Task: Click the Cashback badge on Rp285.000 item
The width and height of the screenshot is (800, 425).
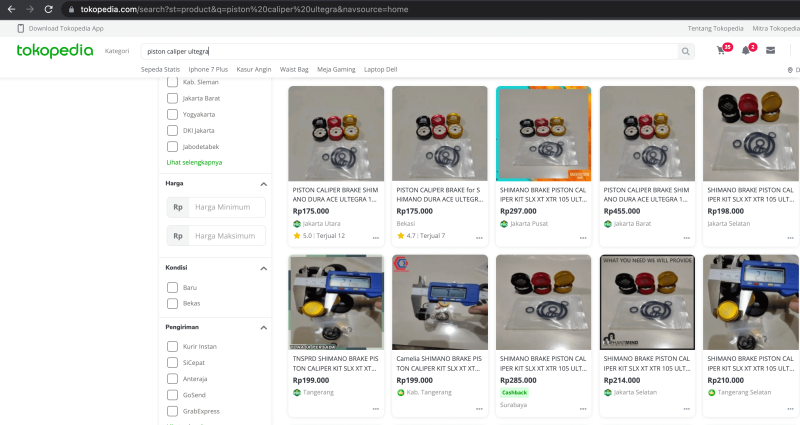Action: click(514, 392)
